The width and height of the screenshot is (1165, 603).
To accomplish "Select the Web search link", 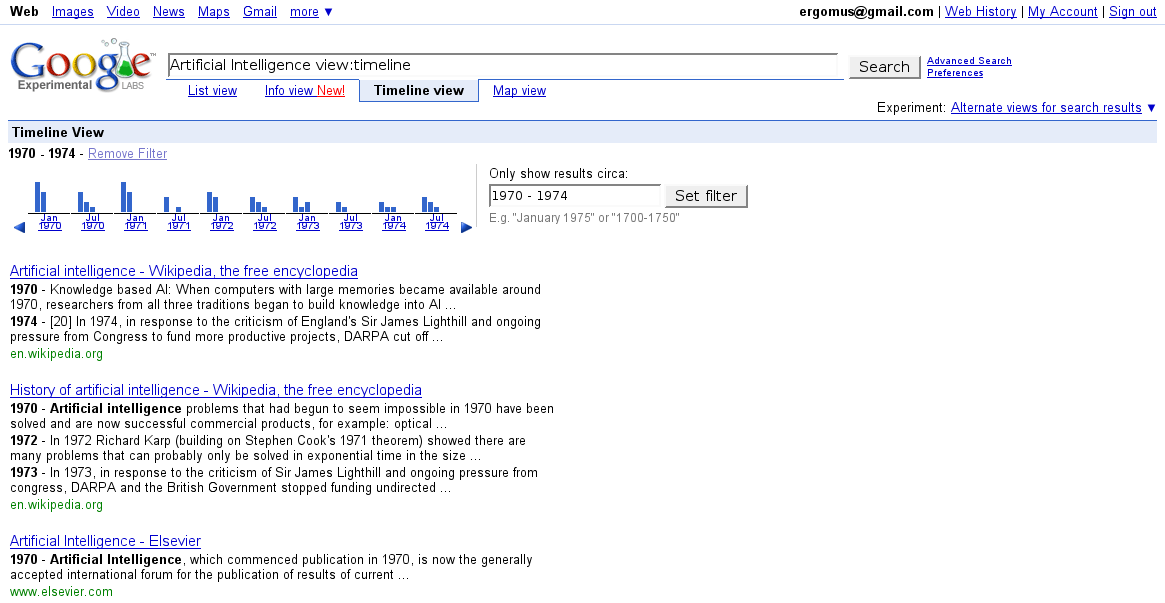I will [25, 12].
